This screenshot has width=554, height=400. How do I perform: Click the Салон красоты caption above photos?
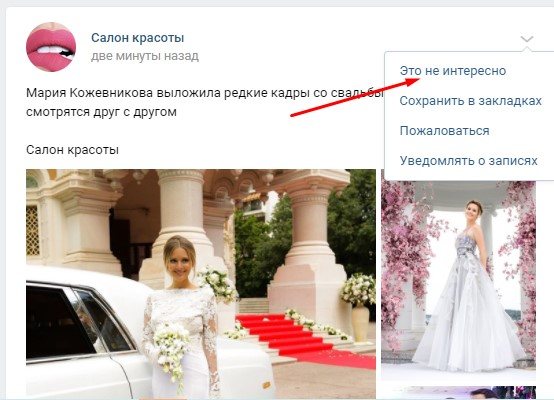pos(72,150)
